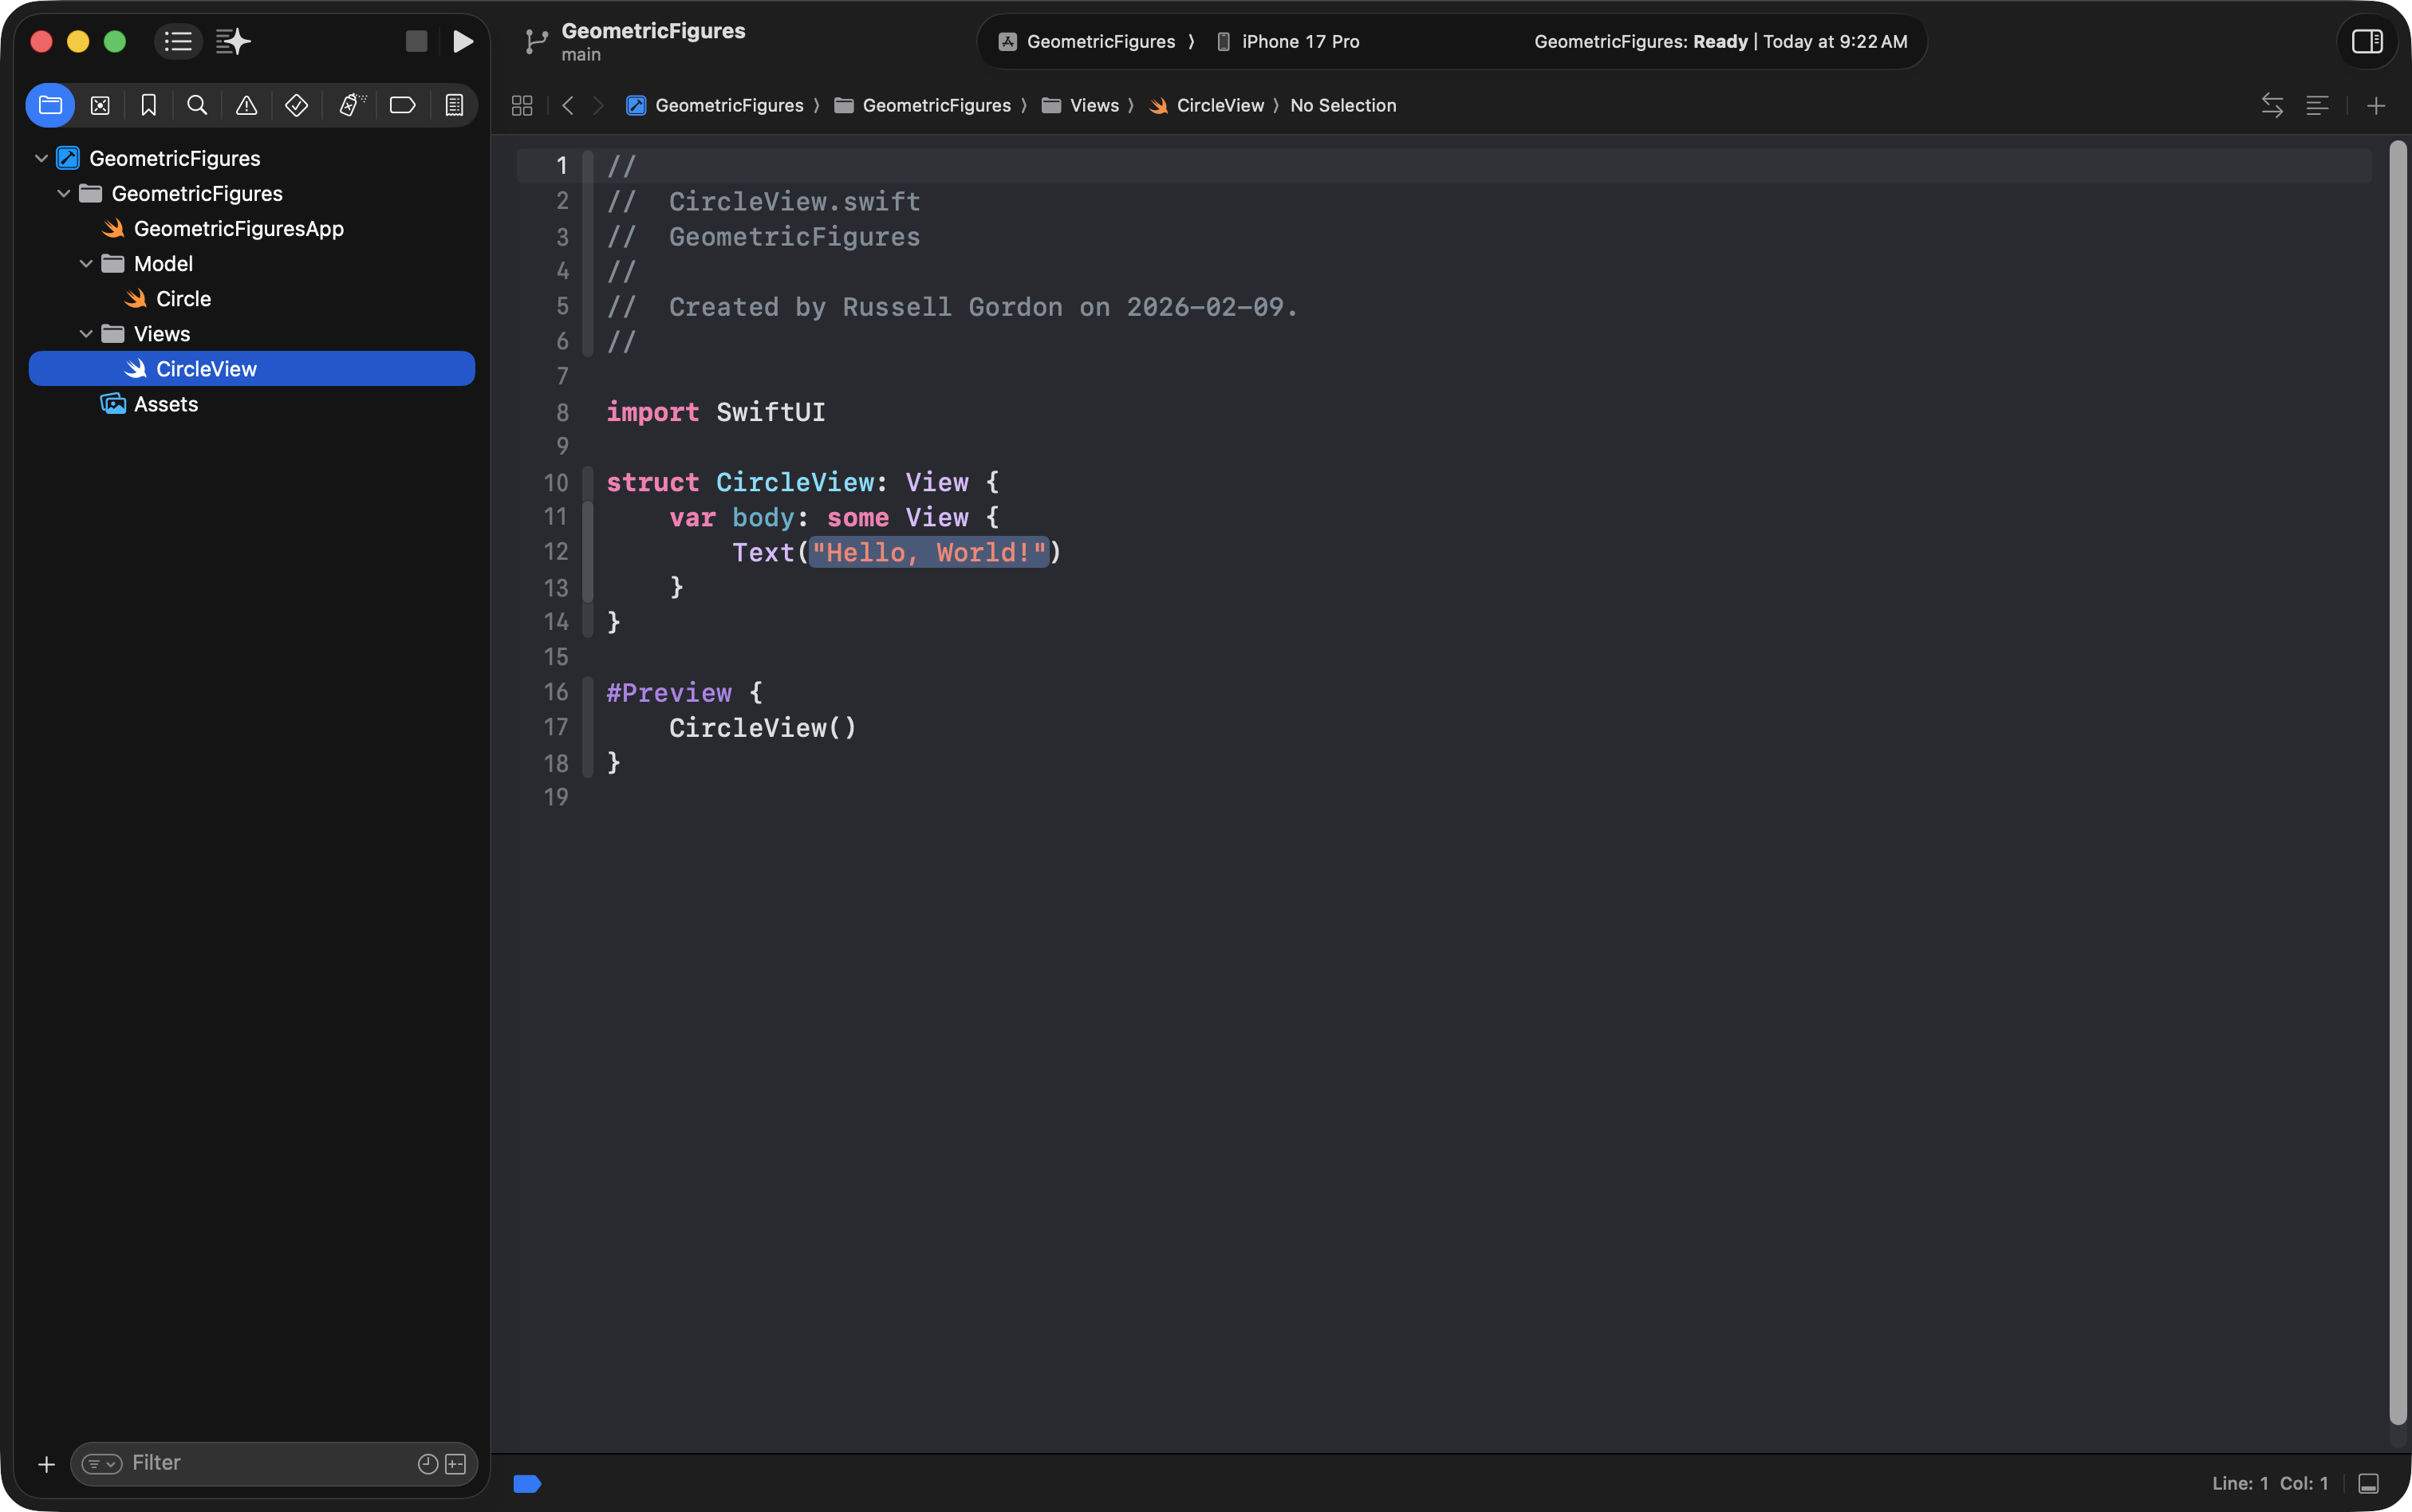Open the Bookmark navigator
2412x1512 pixels.
tap(148, 105)
